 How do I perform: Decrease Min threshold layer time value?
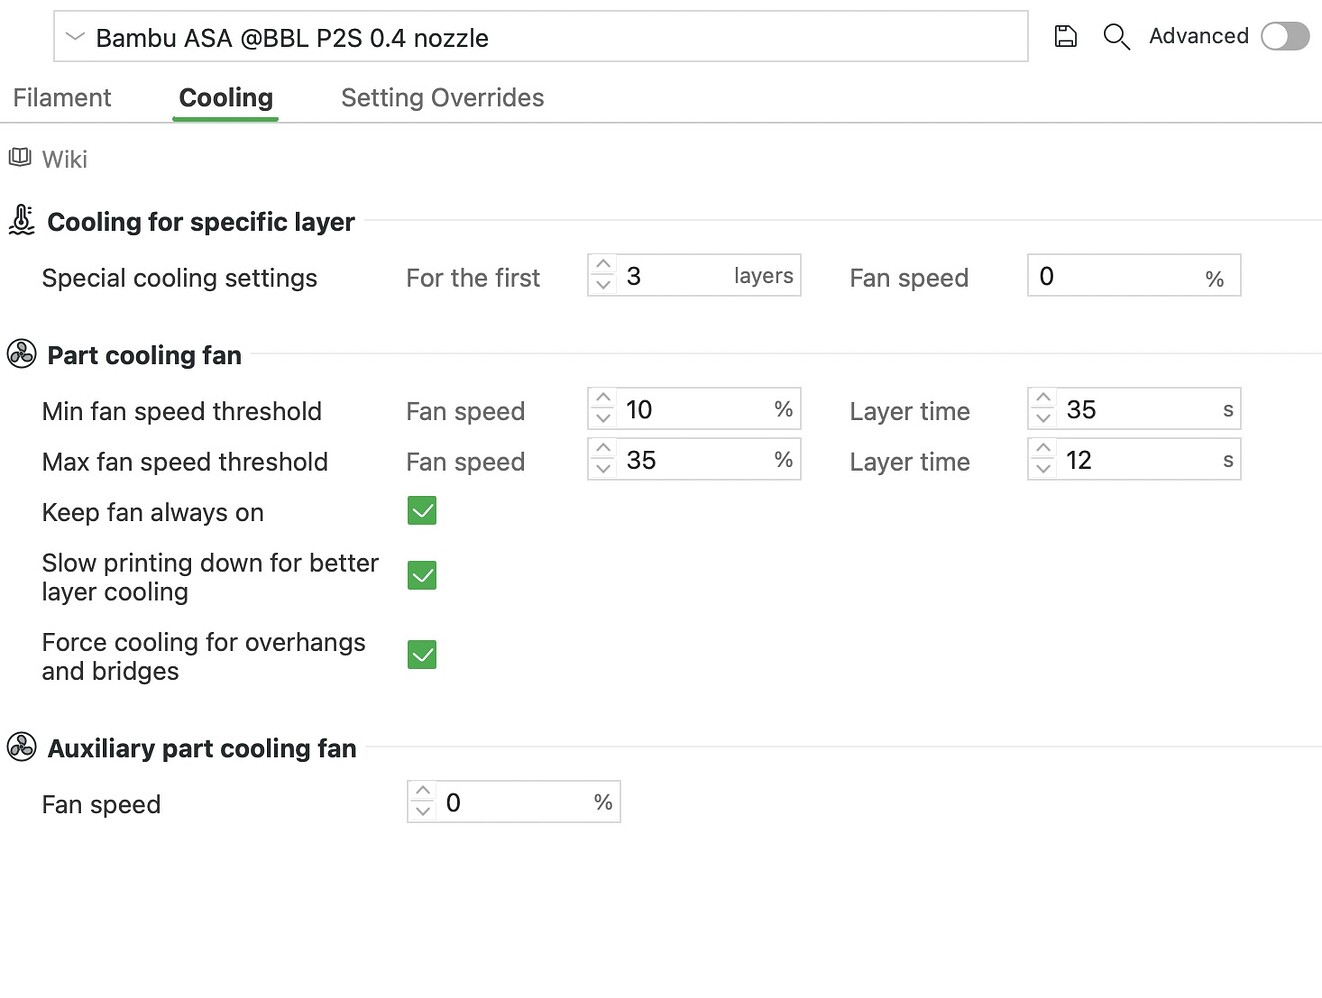tap(1043, 418)
